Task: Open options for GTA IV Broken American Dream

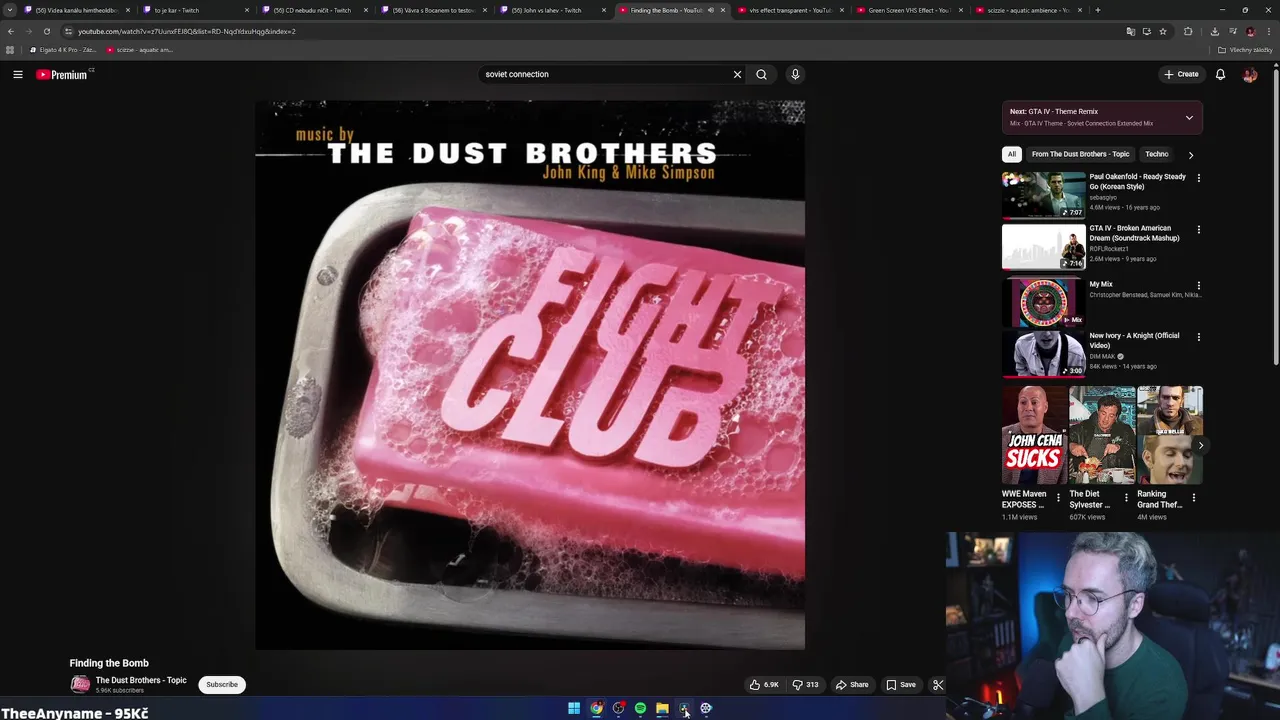Action: coord(1199,230)
